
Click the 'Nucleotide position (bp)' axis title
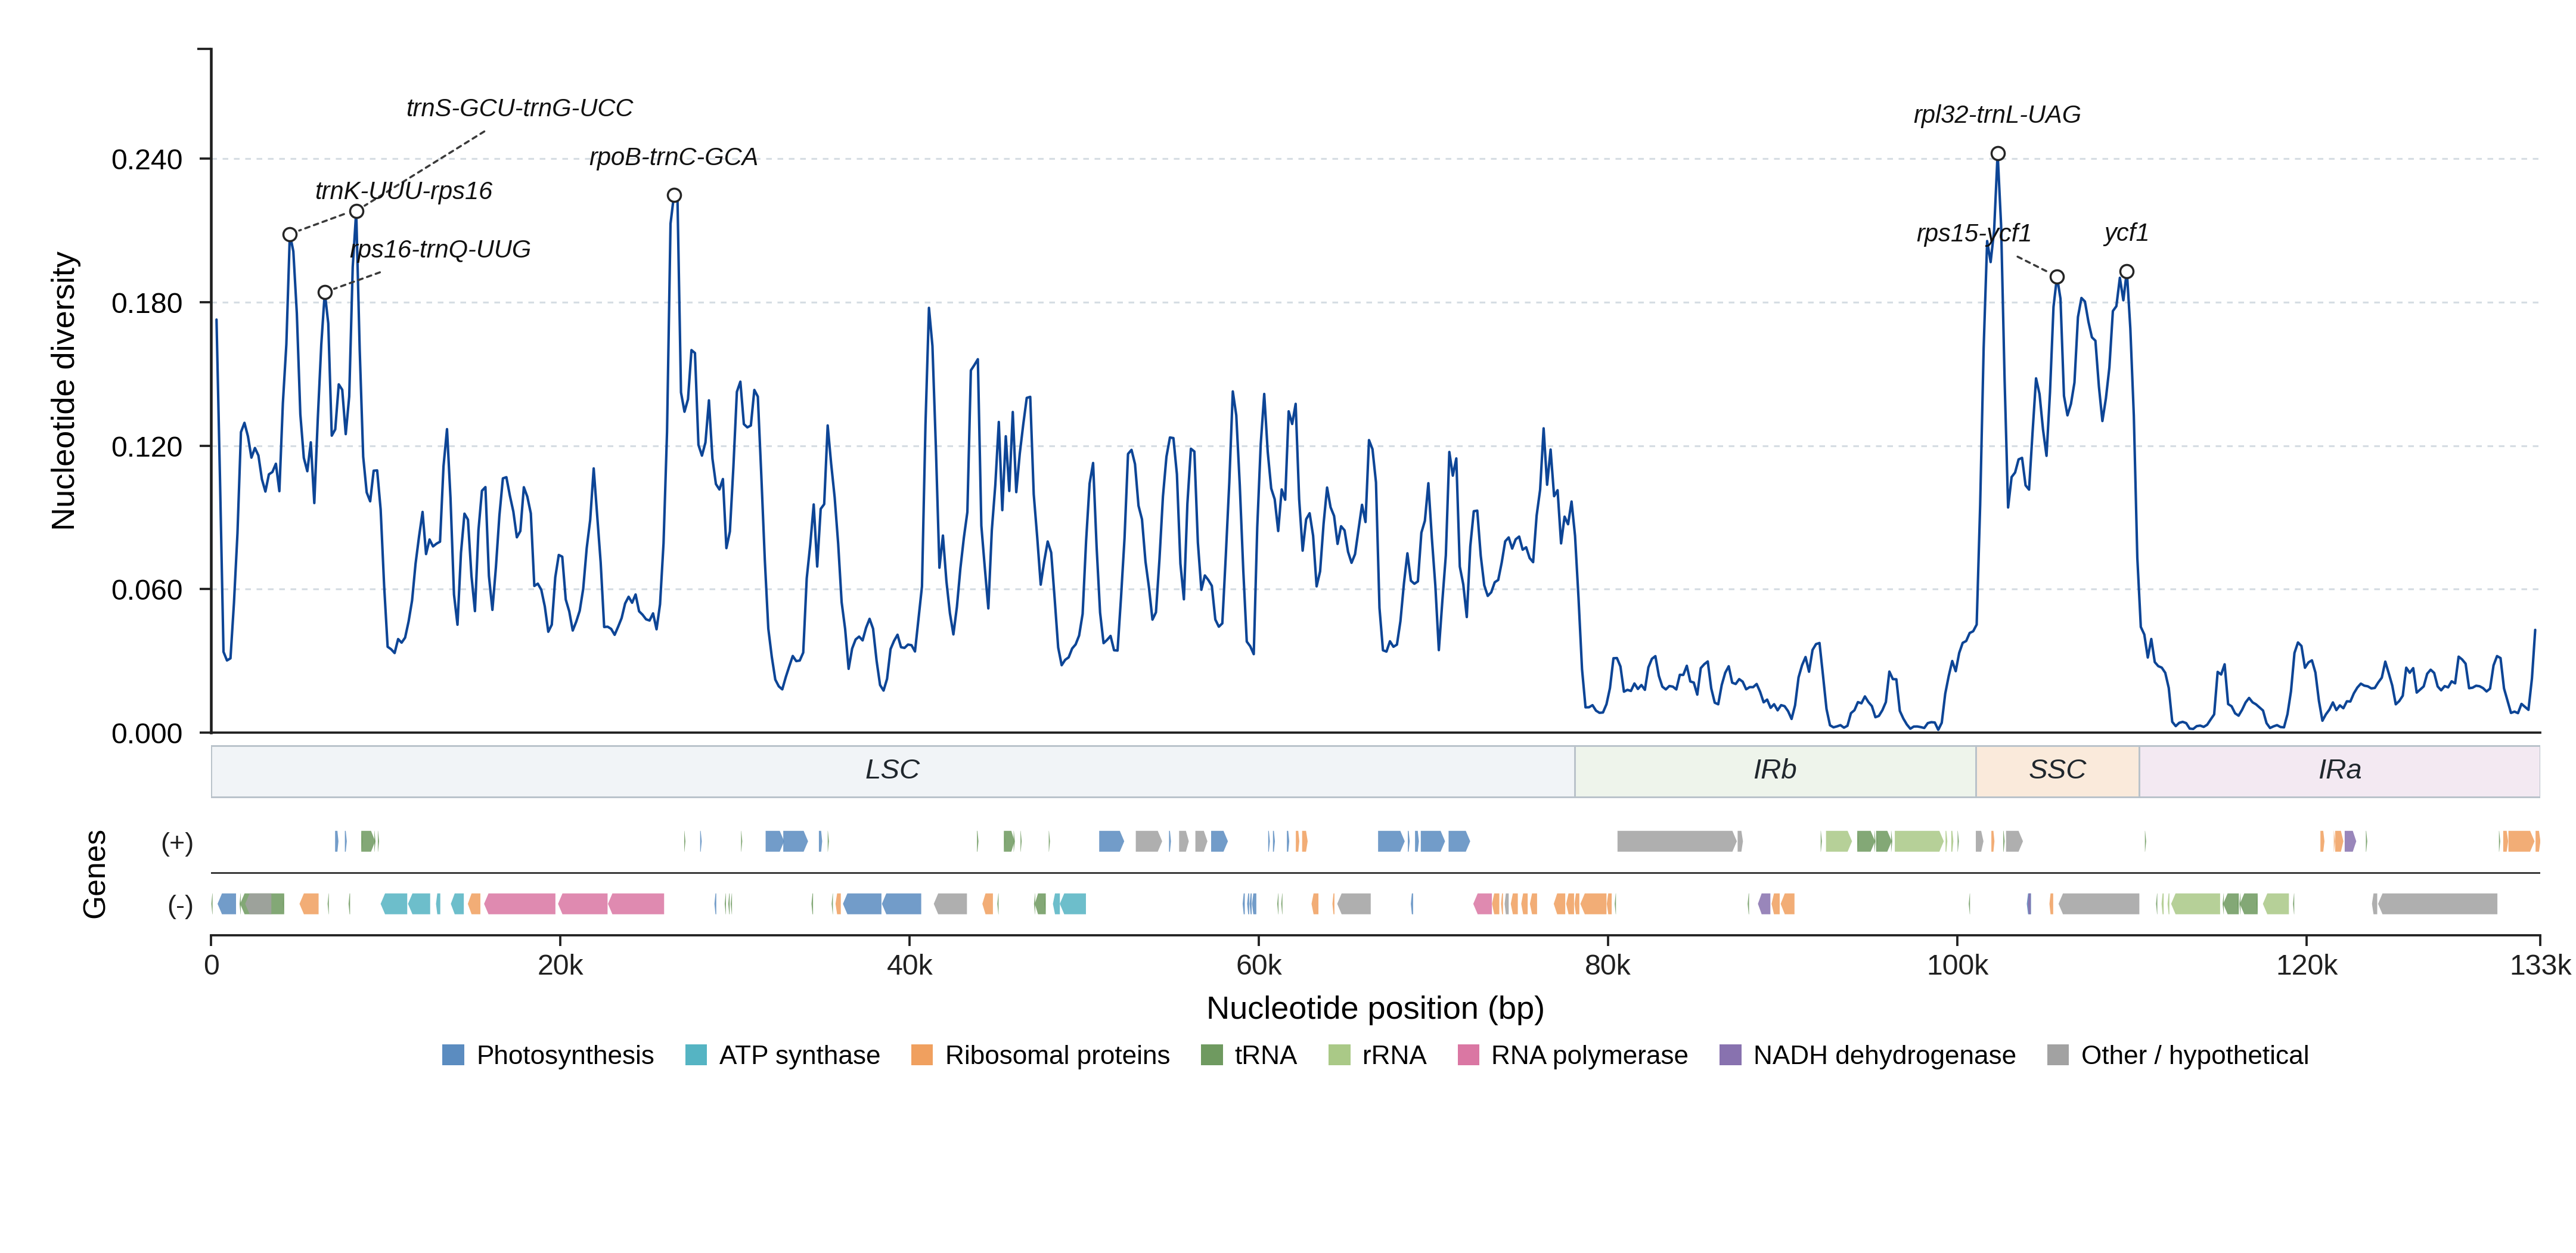click(x=1375, y=1008)
